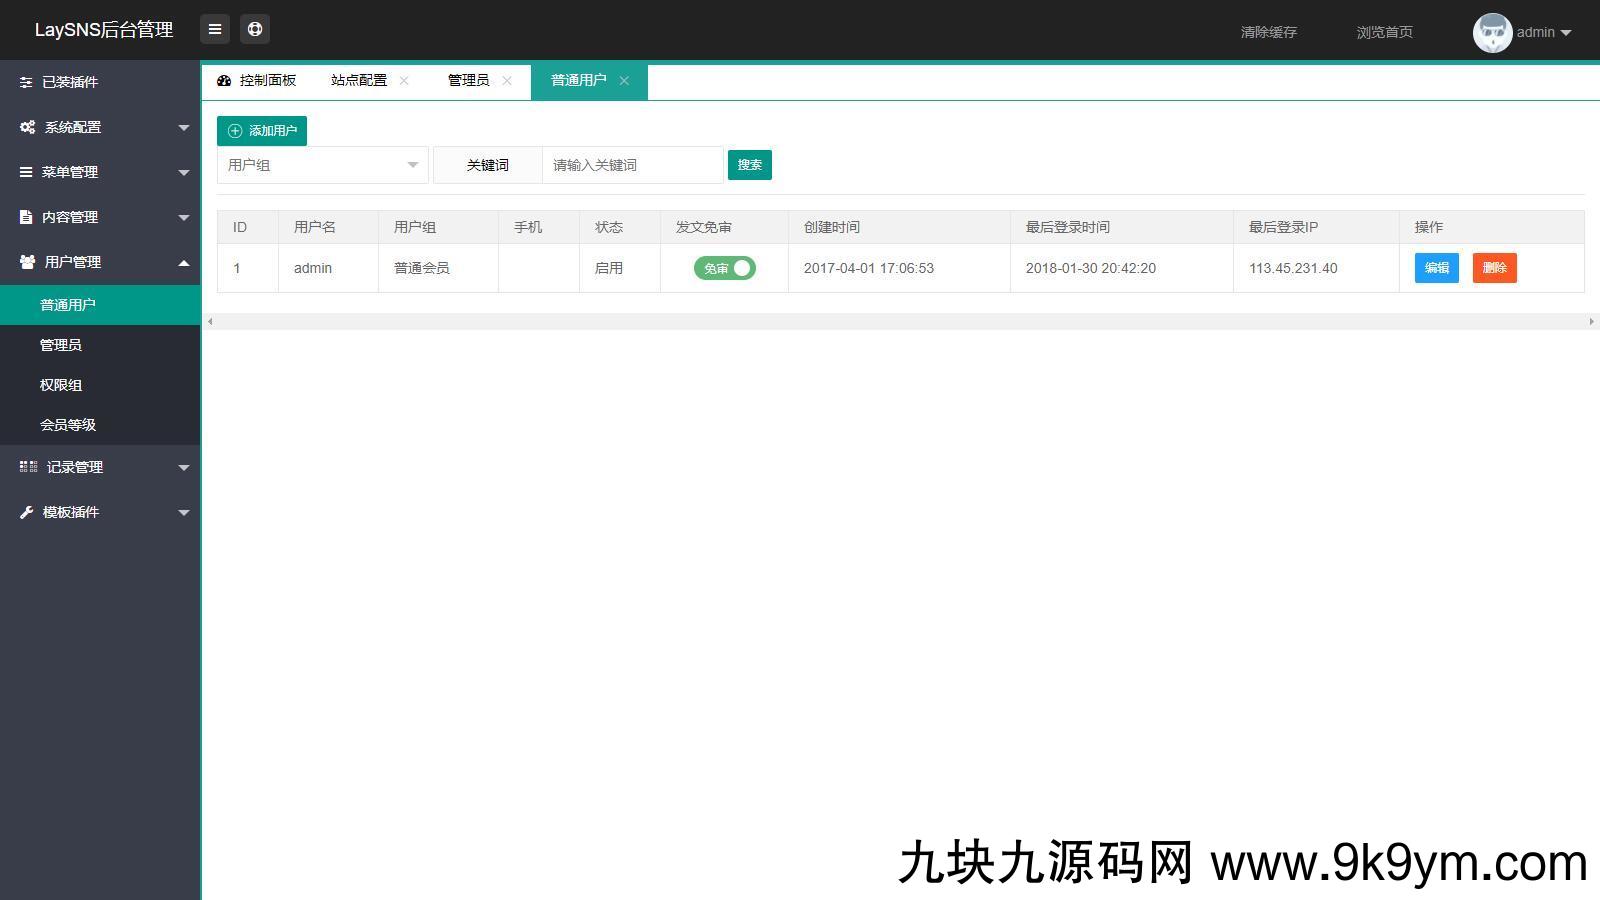Image resolution: width=1600 pixels, height=900 pixels.
Task: Select 权限组 in the sidebar submenu
Action: click(x=61, y=385)
